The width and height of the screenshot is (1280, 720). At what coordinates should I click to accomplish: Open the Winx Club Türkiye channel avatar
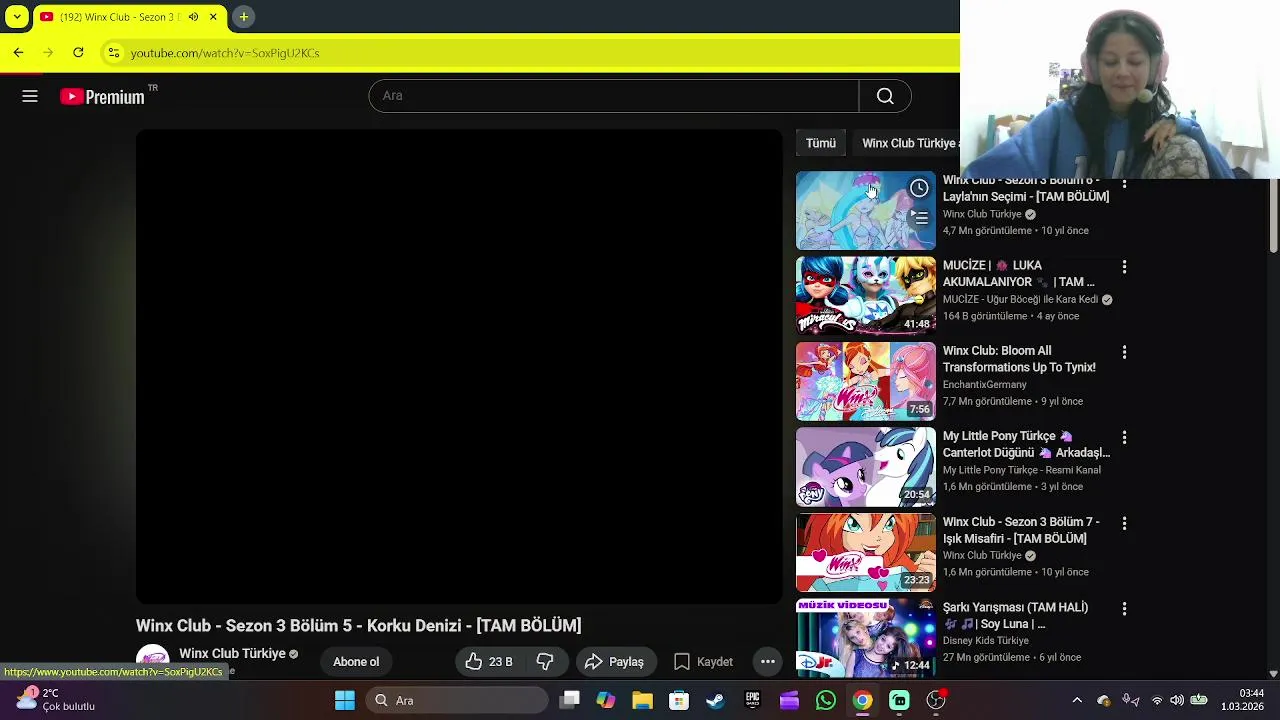[x=153, y=660]
